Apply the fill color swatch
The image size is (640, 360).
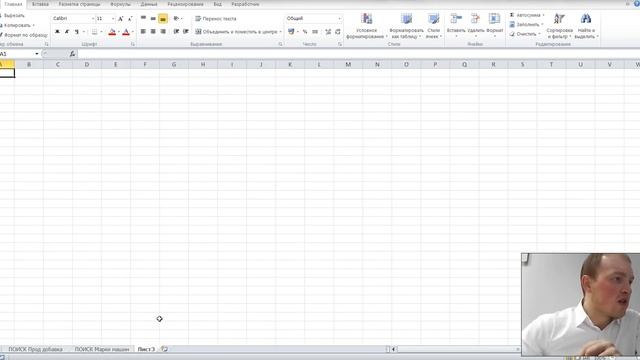coord(112,32)
